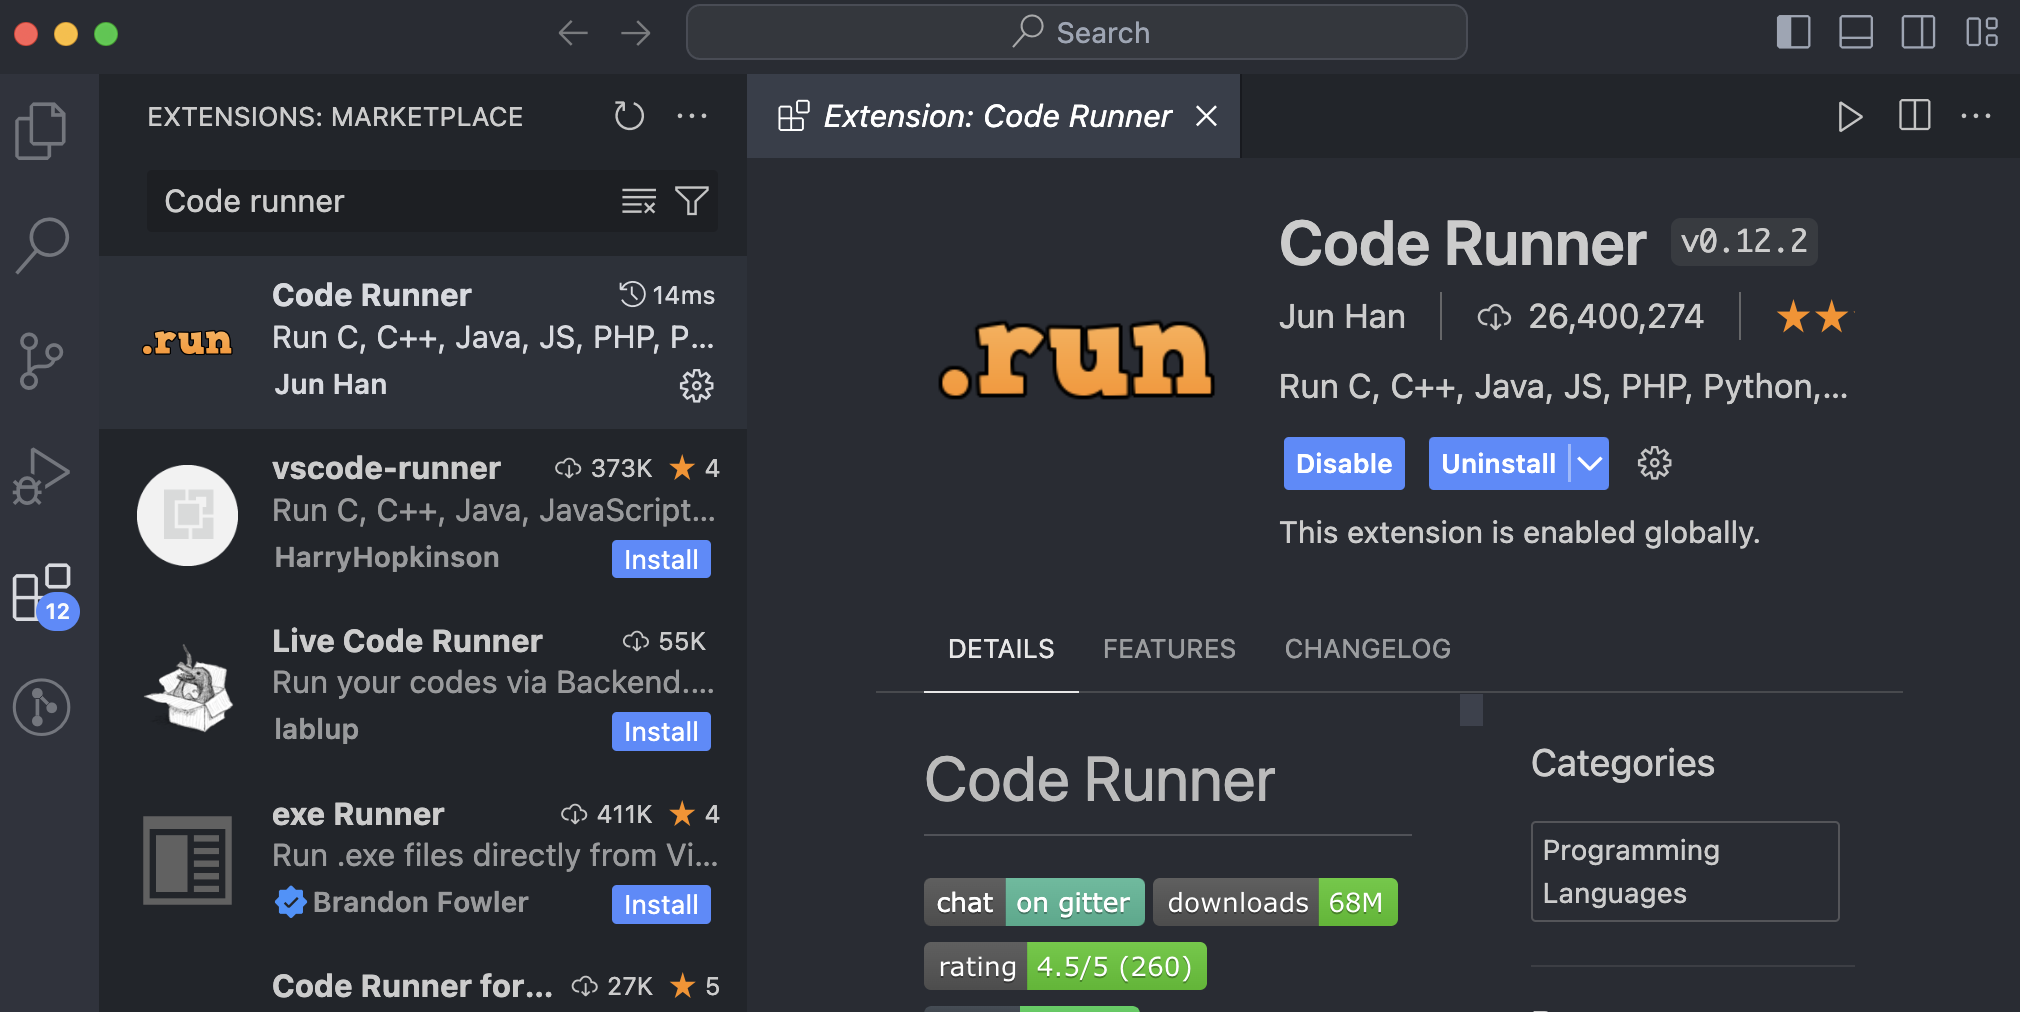The height and width of the screenshot is (1012, 2020).
Task: Open extension settings via the gear icon
Action: point(1653,463)
